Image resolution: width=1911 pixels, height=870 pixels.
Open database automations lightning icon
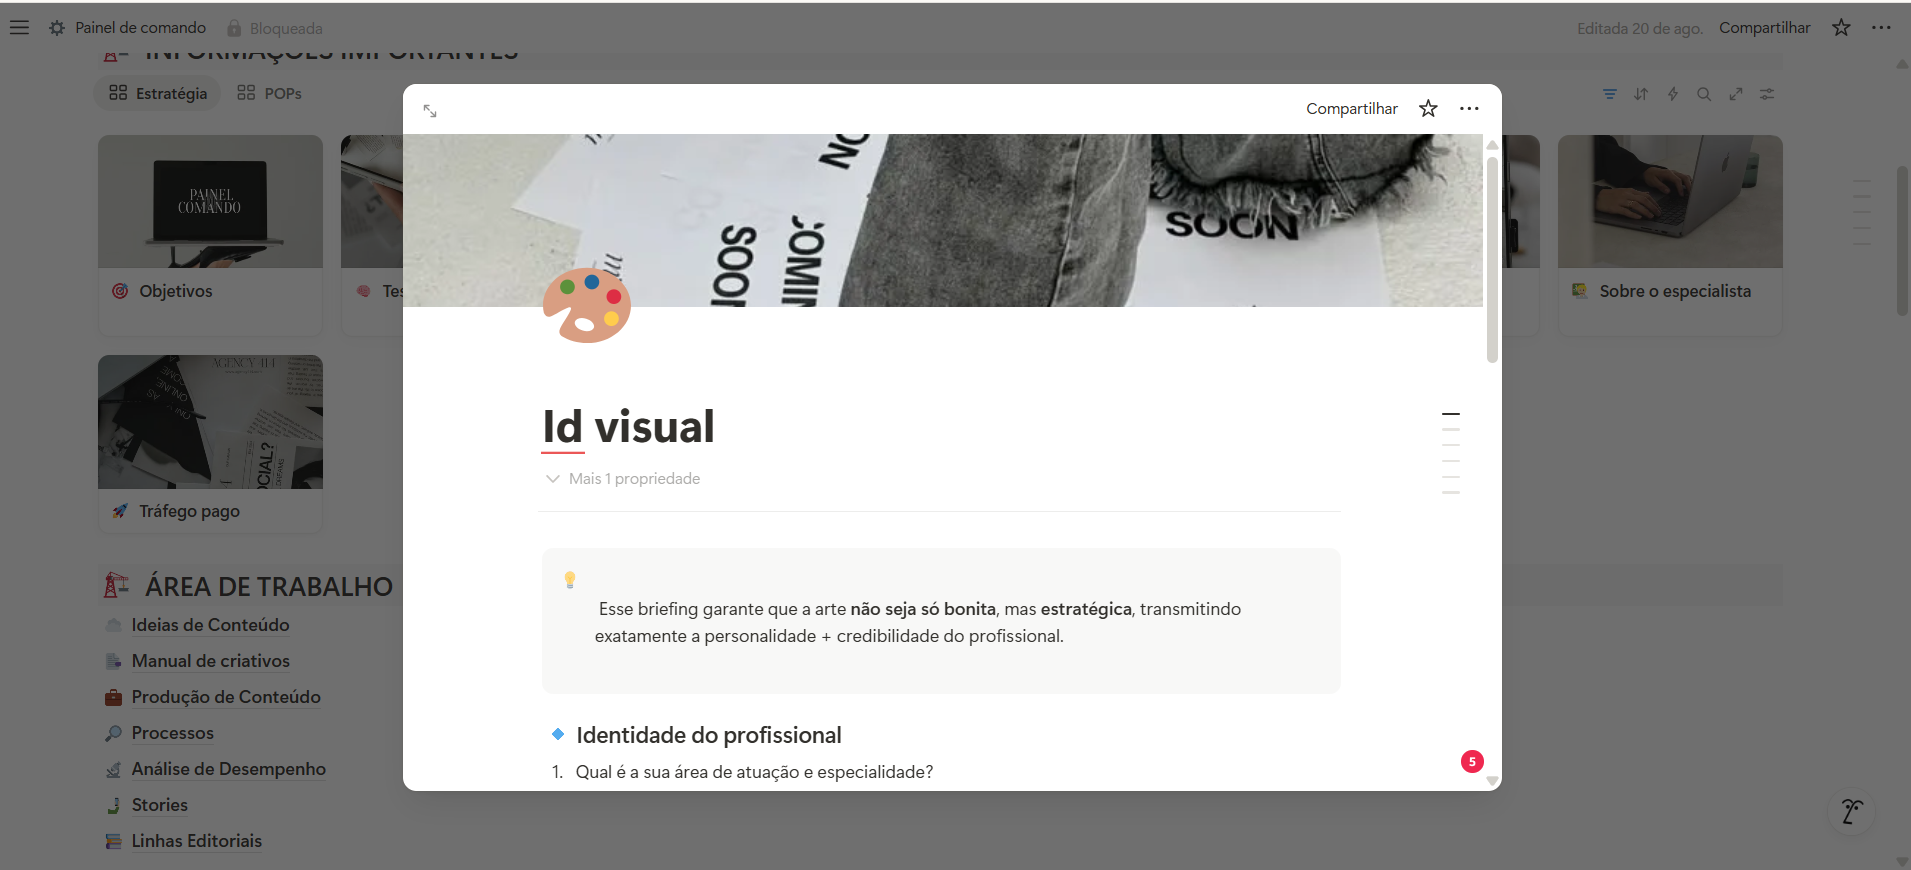pyautogui.click(x=1672, y=94)
